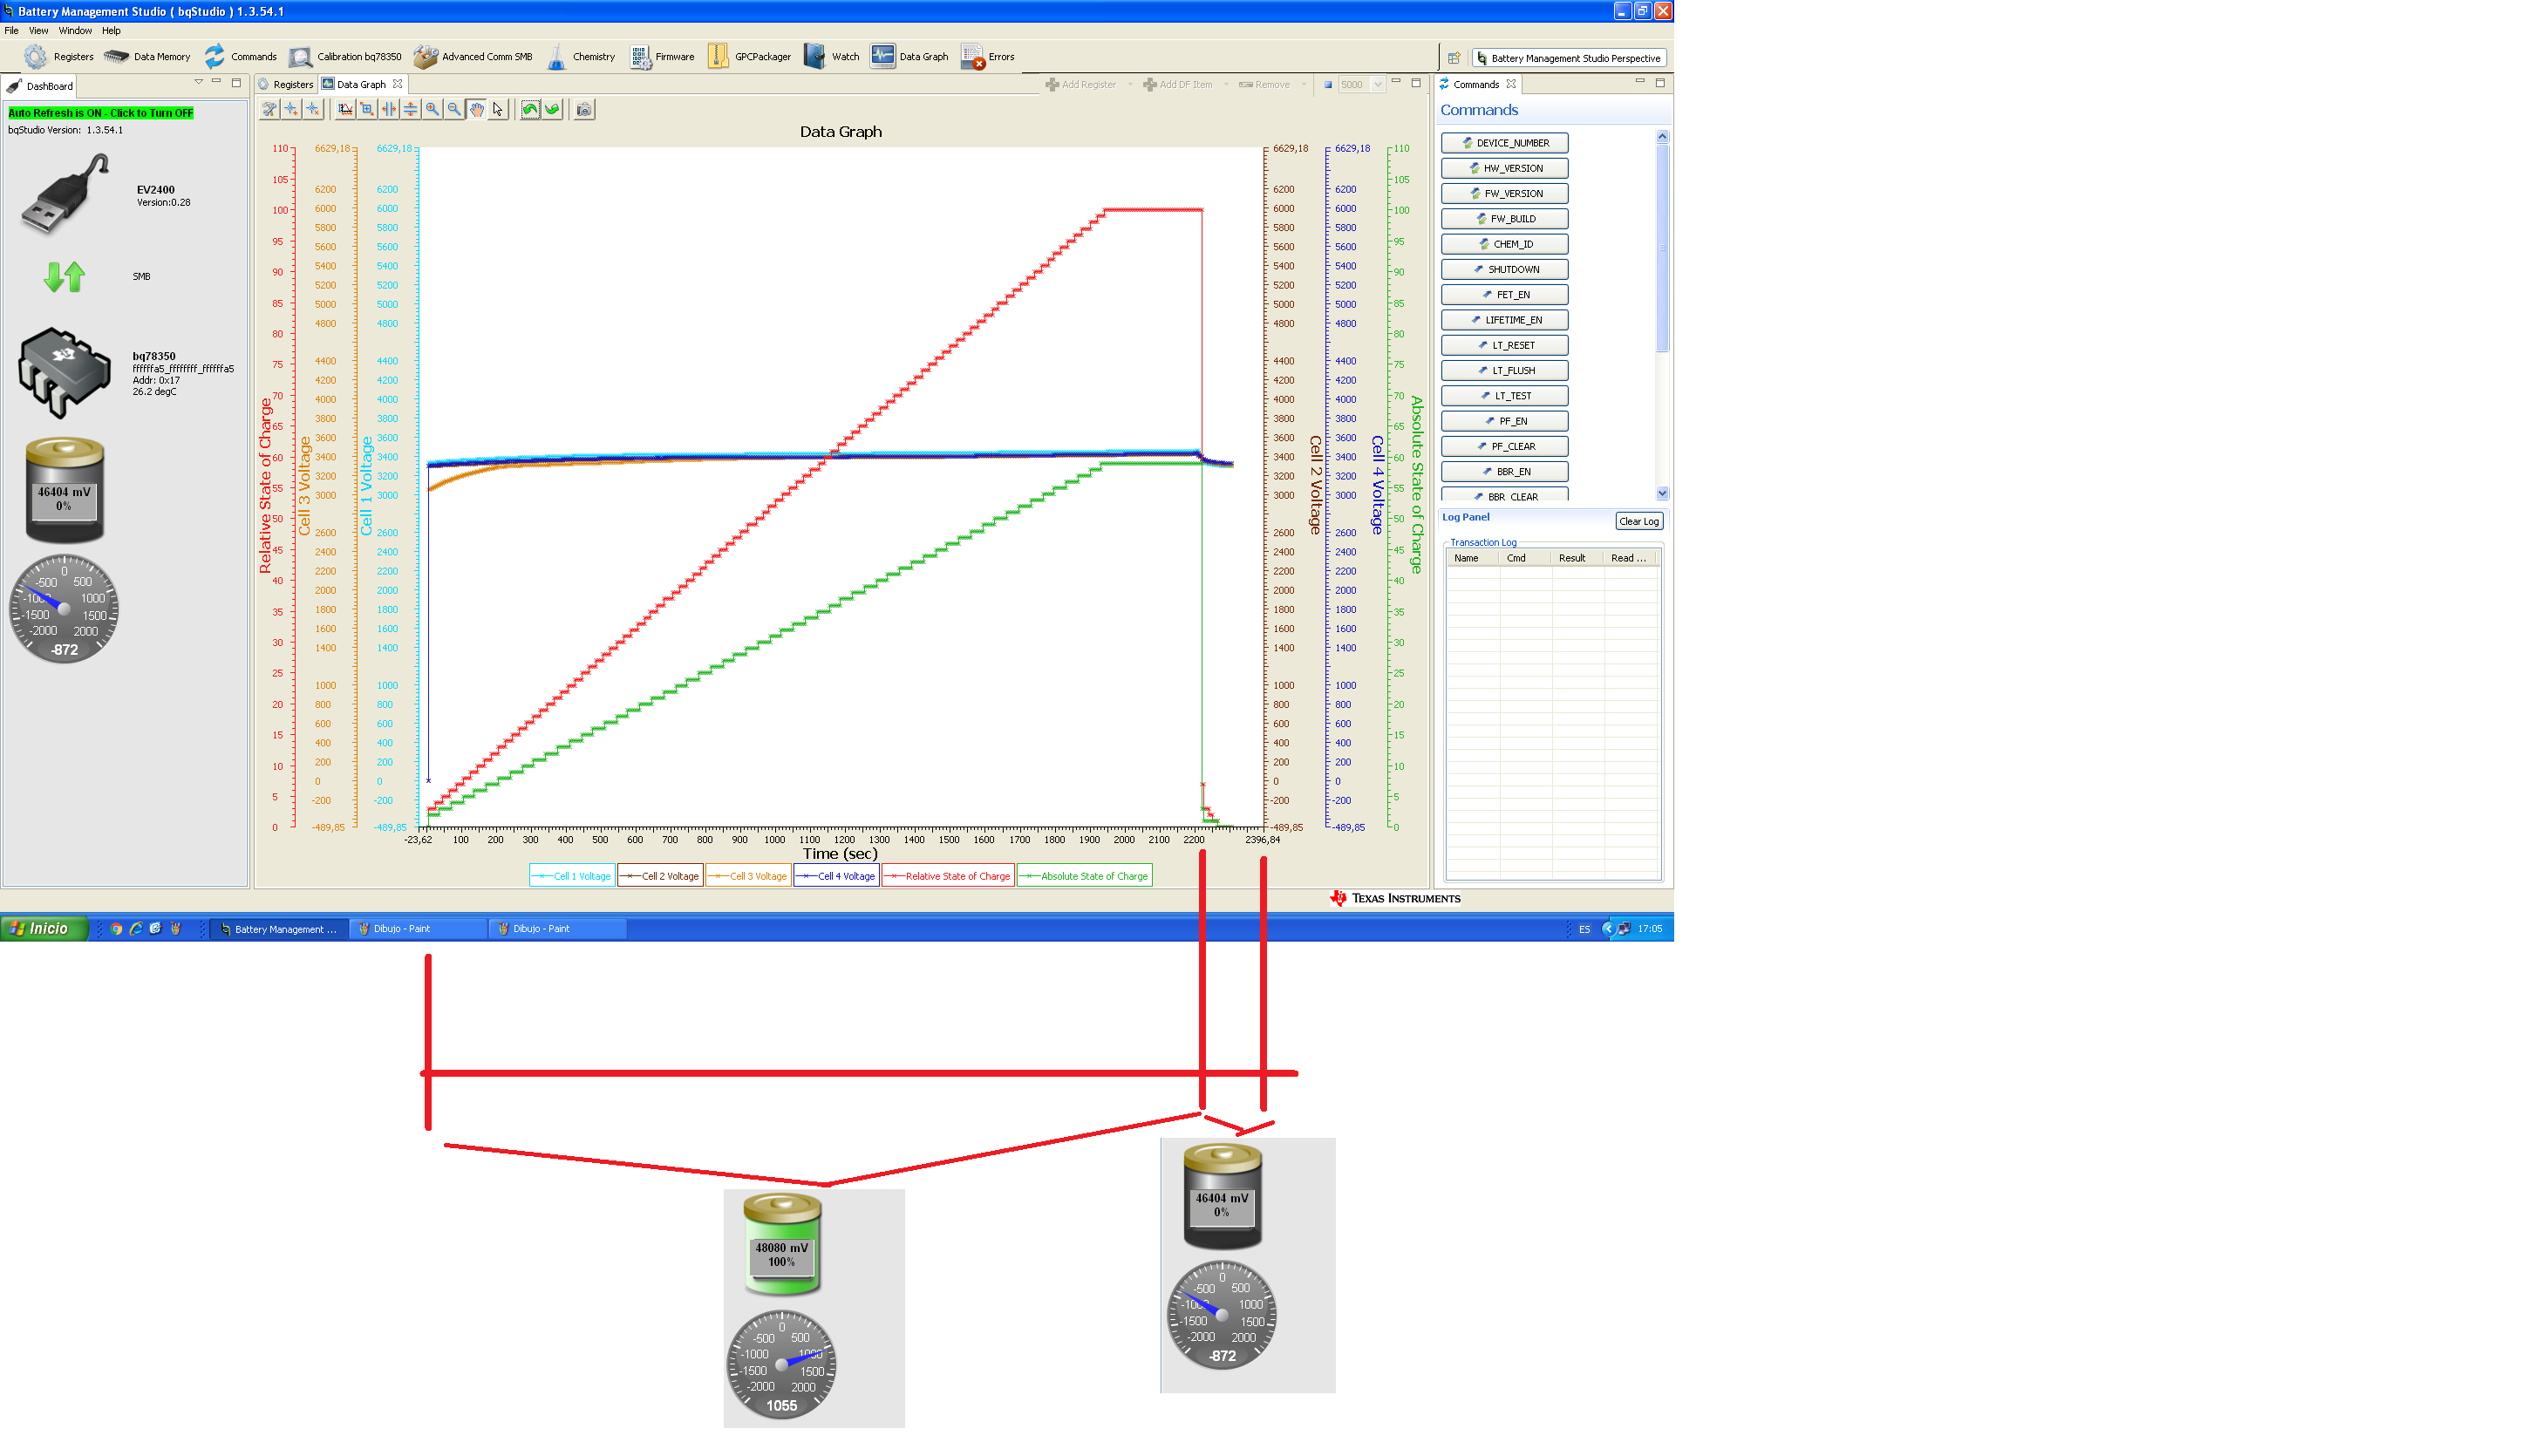
Task: Close the Data Graph tab
Action: [398, 84]
